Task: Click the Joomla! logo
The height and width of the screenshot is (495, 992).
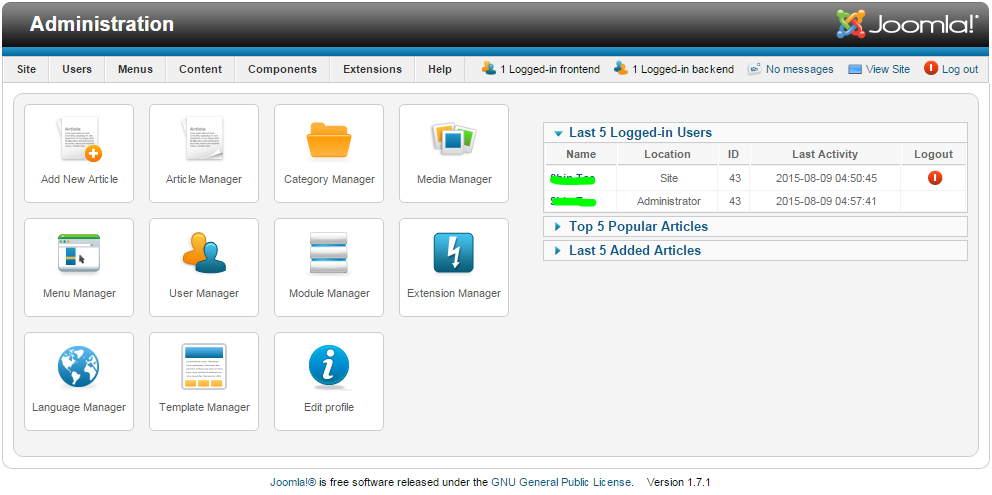Action: 907,23
